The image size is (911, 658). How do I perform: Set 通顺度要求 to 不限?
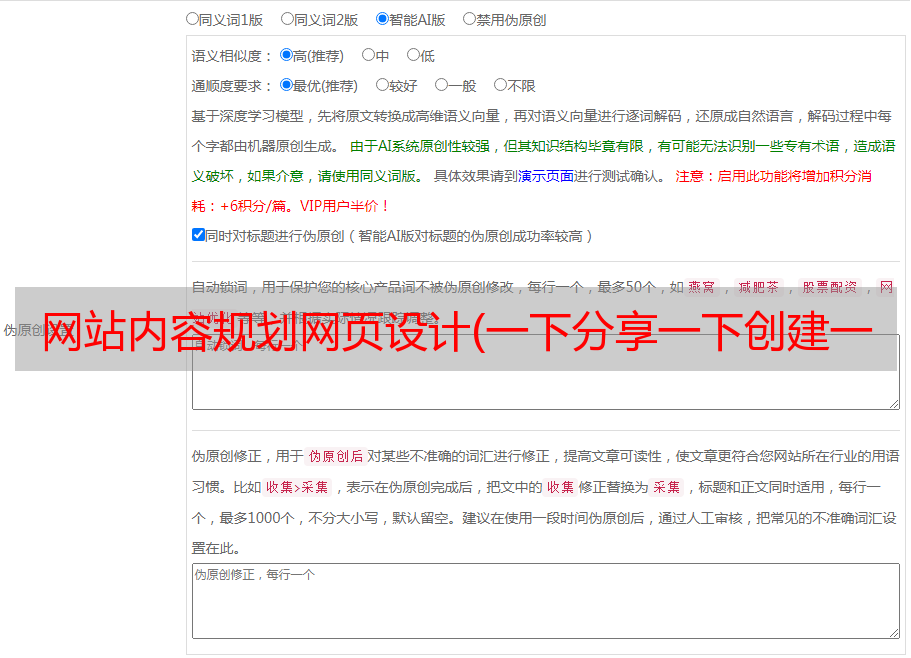point(500,85)
